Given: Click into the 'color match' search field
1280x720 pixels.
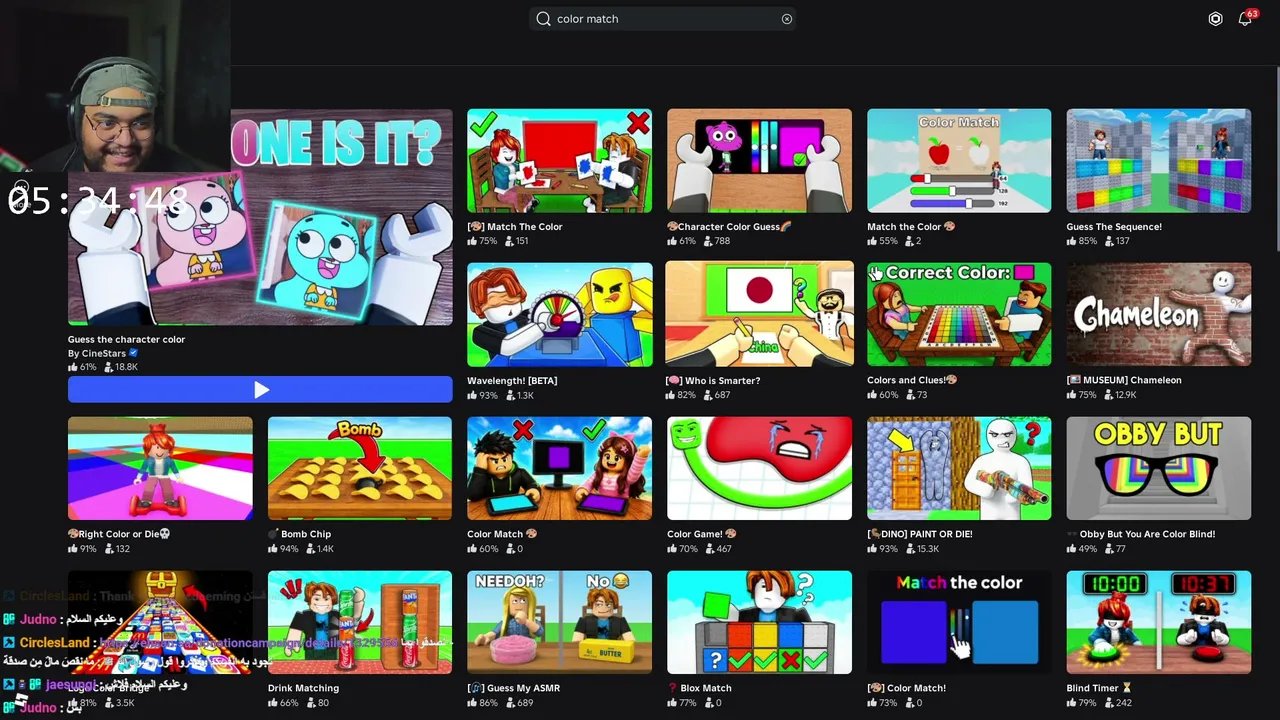Looking at the screenshot, I should click(x=662, y=19).
